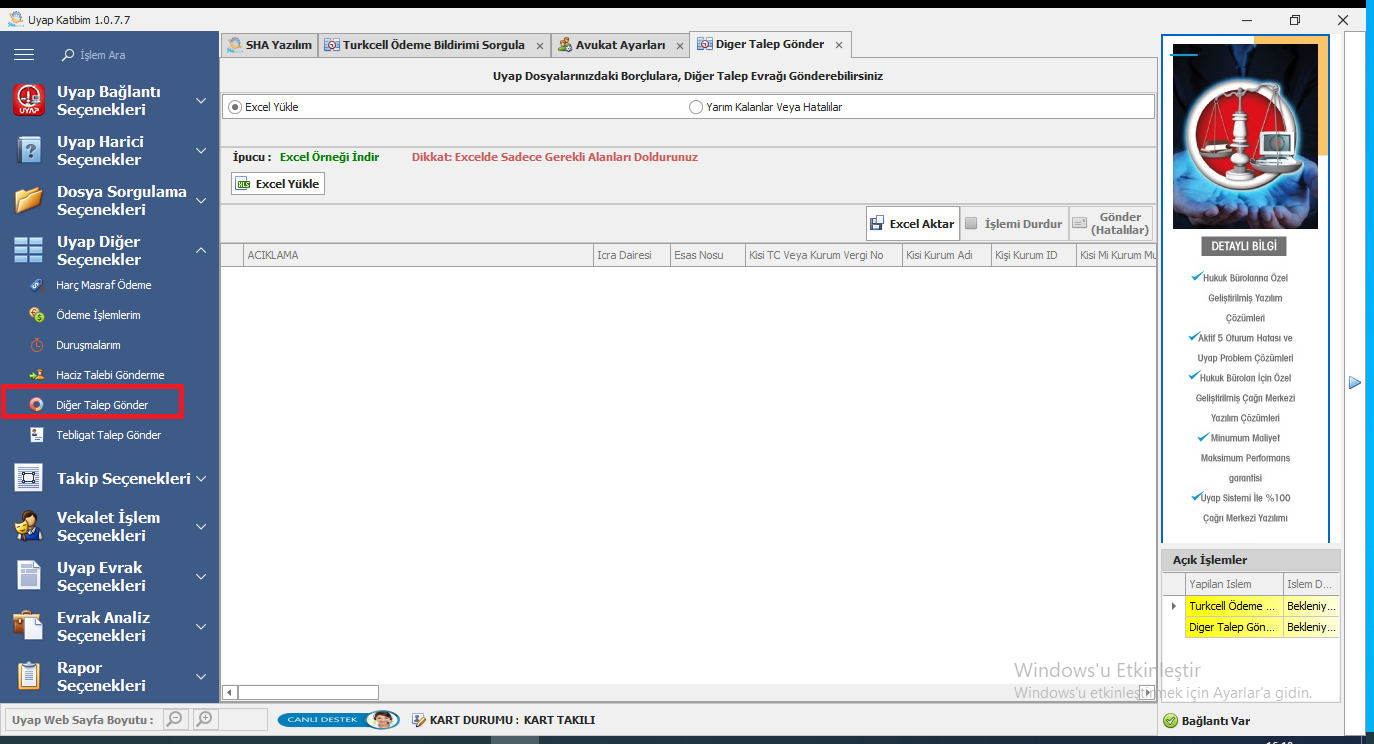Close the Avukat Ayarları tab
The width and height of the screenshot is (1374, 744).
[680, 46]
